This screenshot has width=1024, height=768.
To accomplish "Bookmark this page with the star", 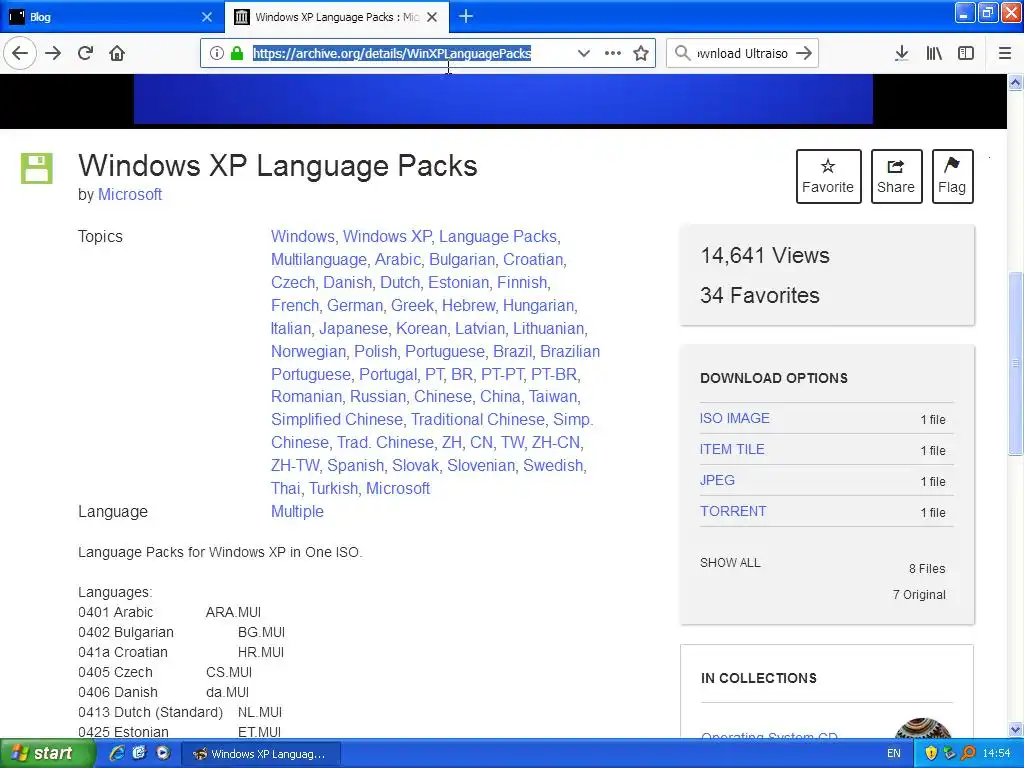I will click(641, 54).
